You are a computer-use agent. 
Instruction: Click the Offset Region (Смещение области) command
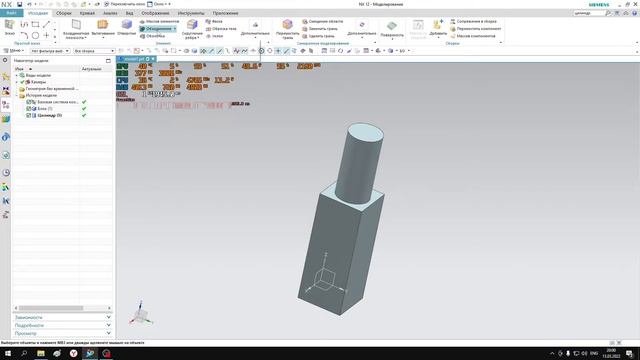pos(322,21)
